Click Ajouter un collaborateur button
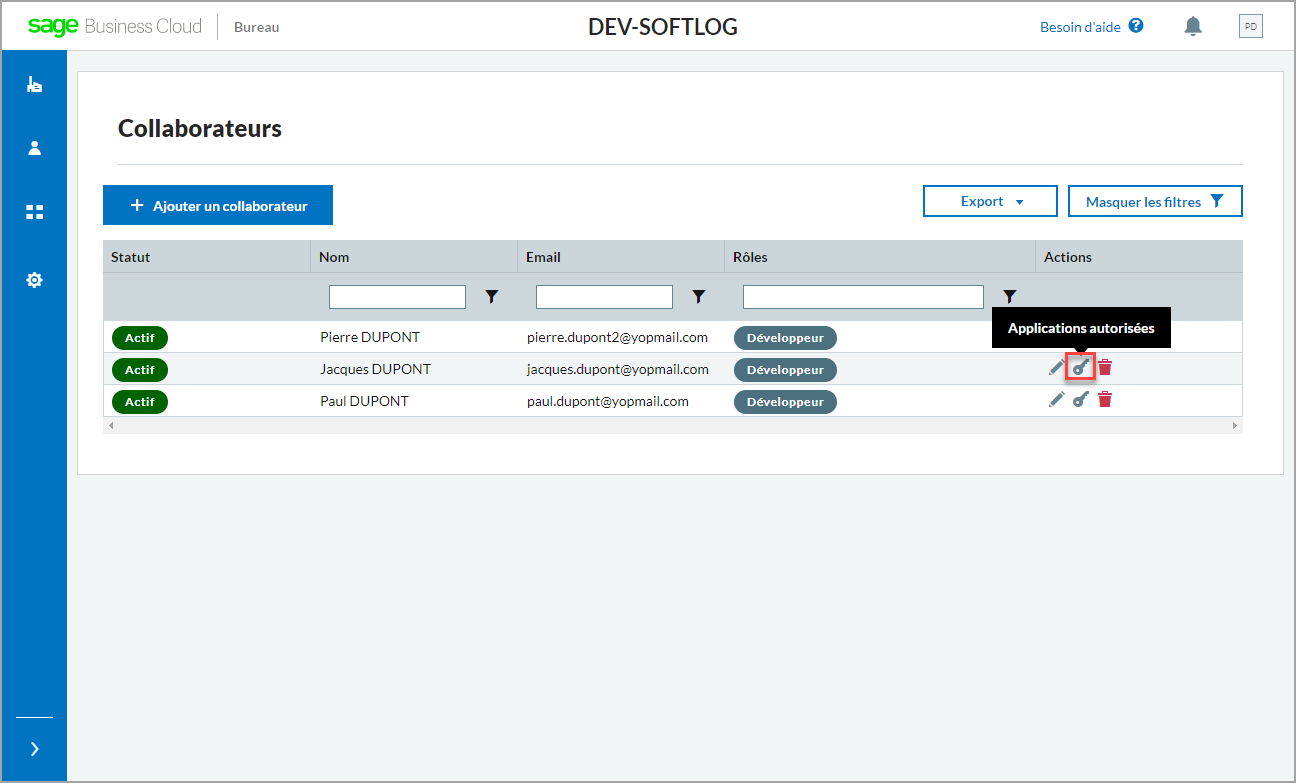Screen dimensions: 1296x783 point(218,205)
